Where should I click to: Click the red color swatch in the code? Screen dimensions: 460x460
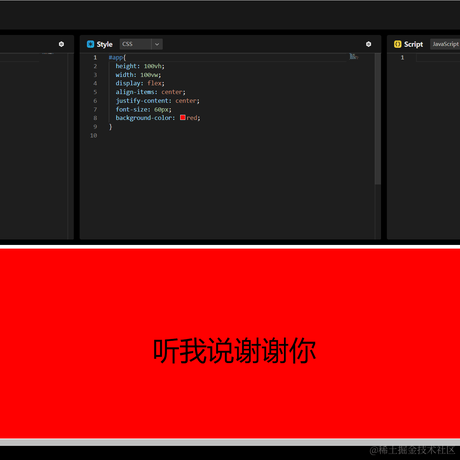[x=183, y=117]
